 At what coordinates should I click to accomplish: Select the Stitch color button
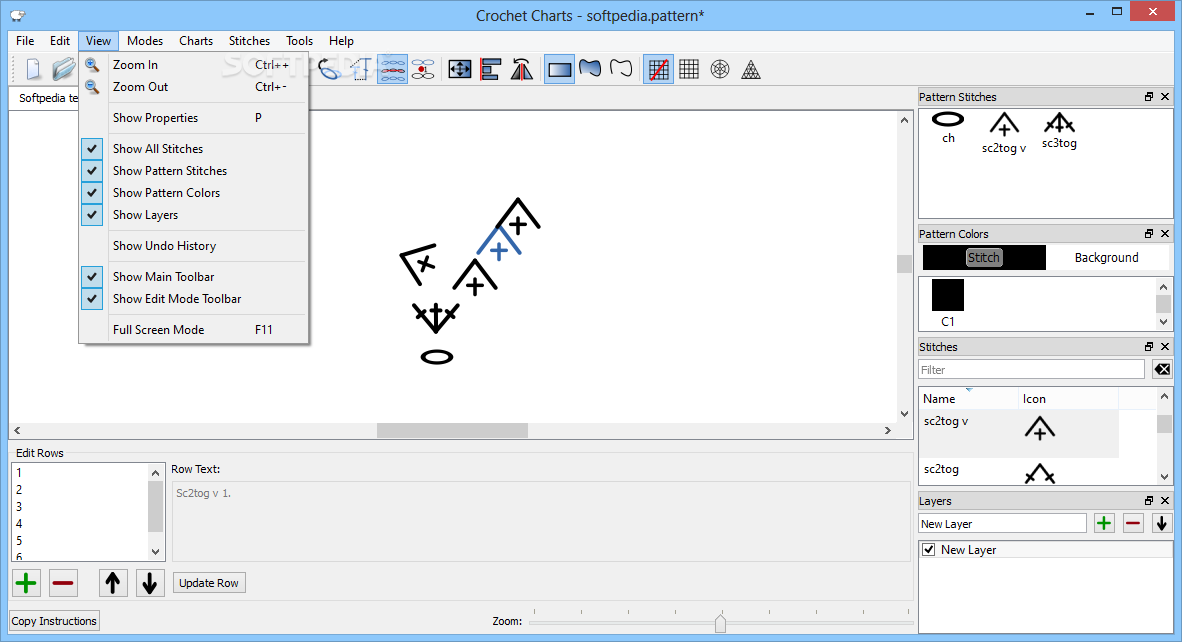(x=984, y=257)
